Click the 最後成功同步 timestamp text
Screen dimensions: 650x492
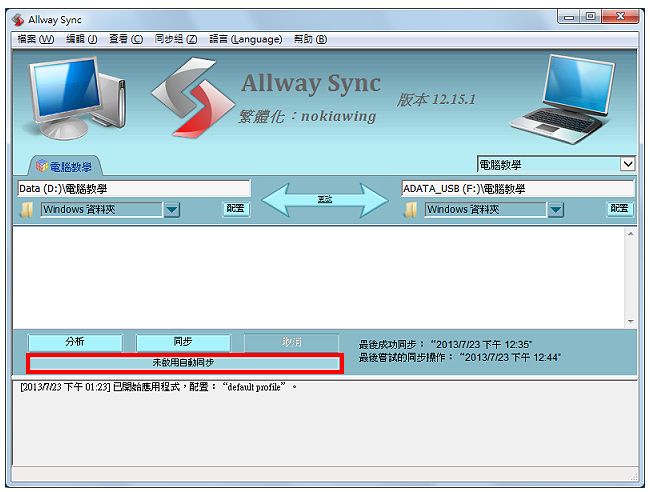[x=445, y=344]
